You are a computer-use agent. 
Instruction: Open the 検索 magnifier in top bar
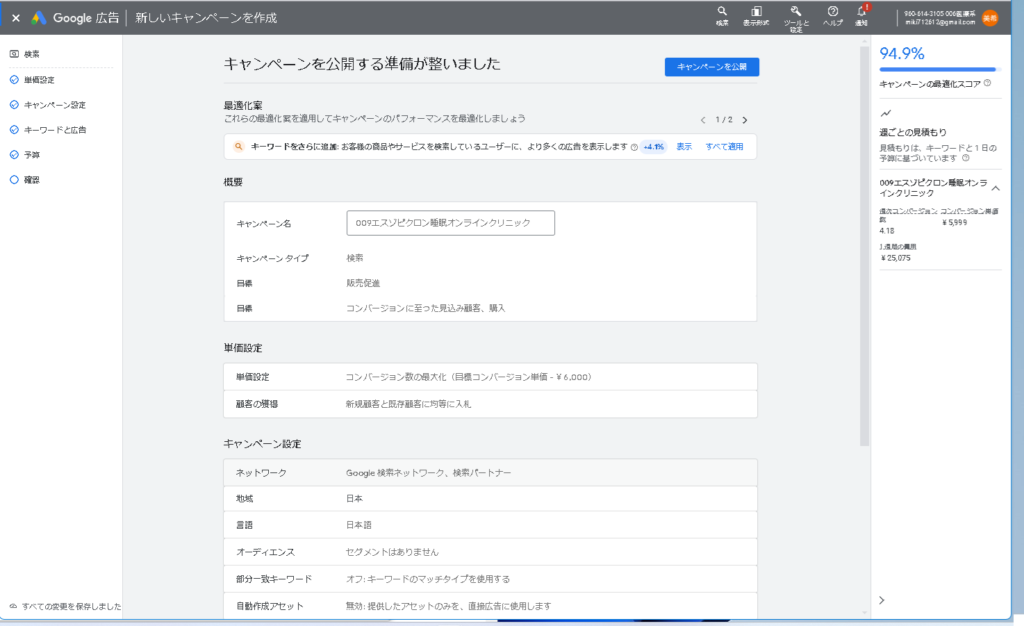(722, 16)
